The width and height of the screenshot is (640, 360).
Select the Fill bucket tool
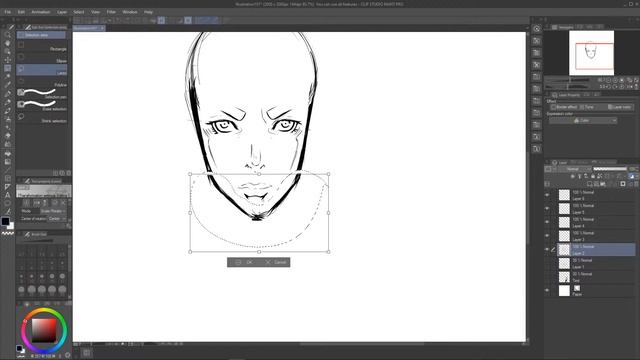8,153
